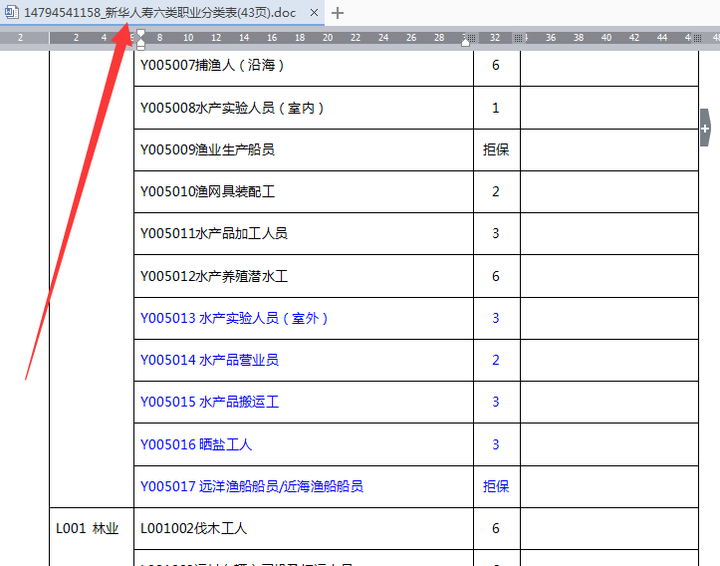This screenshot has width=720, height=566.
Task: Select the right indent marker on ruler
Action: click(x=466, y=42)
